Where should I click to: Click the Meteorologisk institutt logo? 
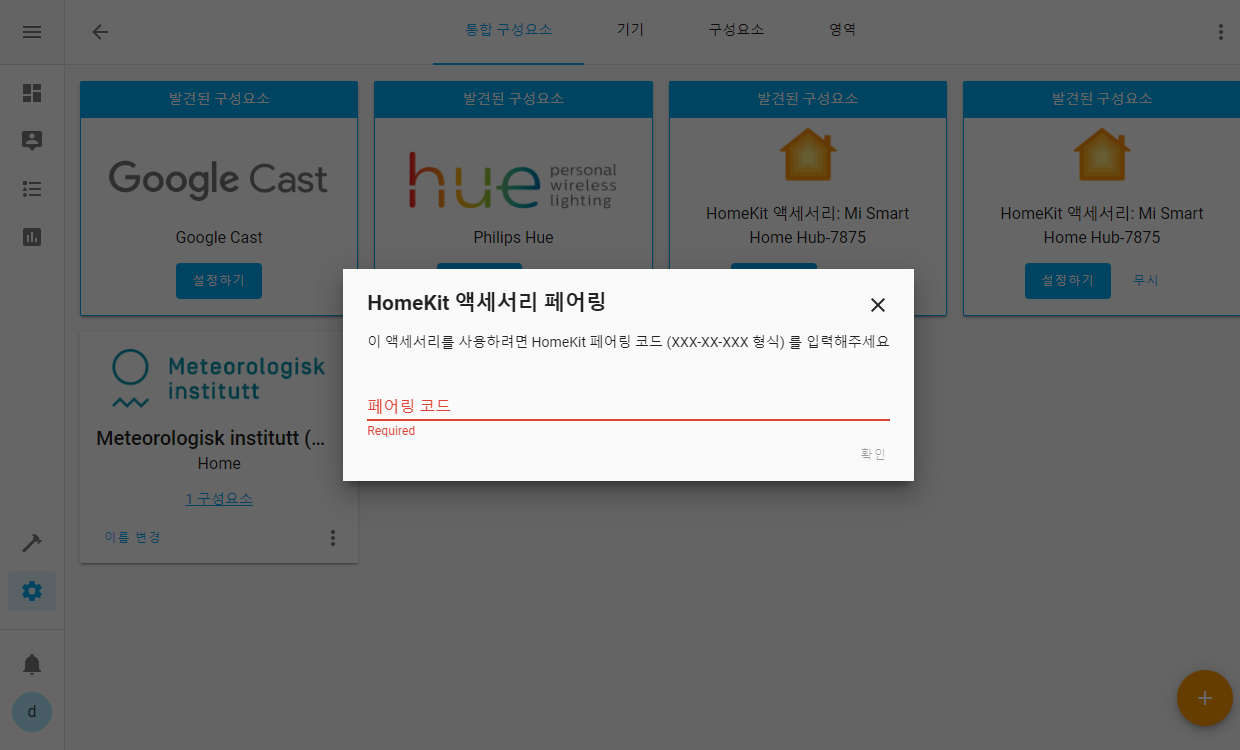click(219, 378)
